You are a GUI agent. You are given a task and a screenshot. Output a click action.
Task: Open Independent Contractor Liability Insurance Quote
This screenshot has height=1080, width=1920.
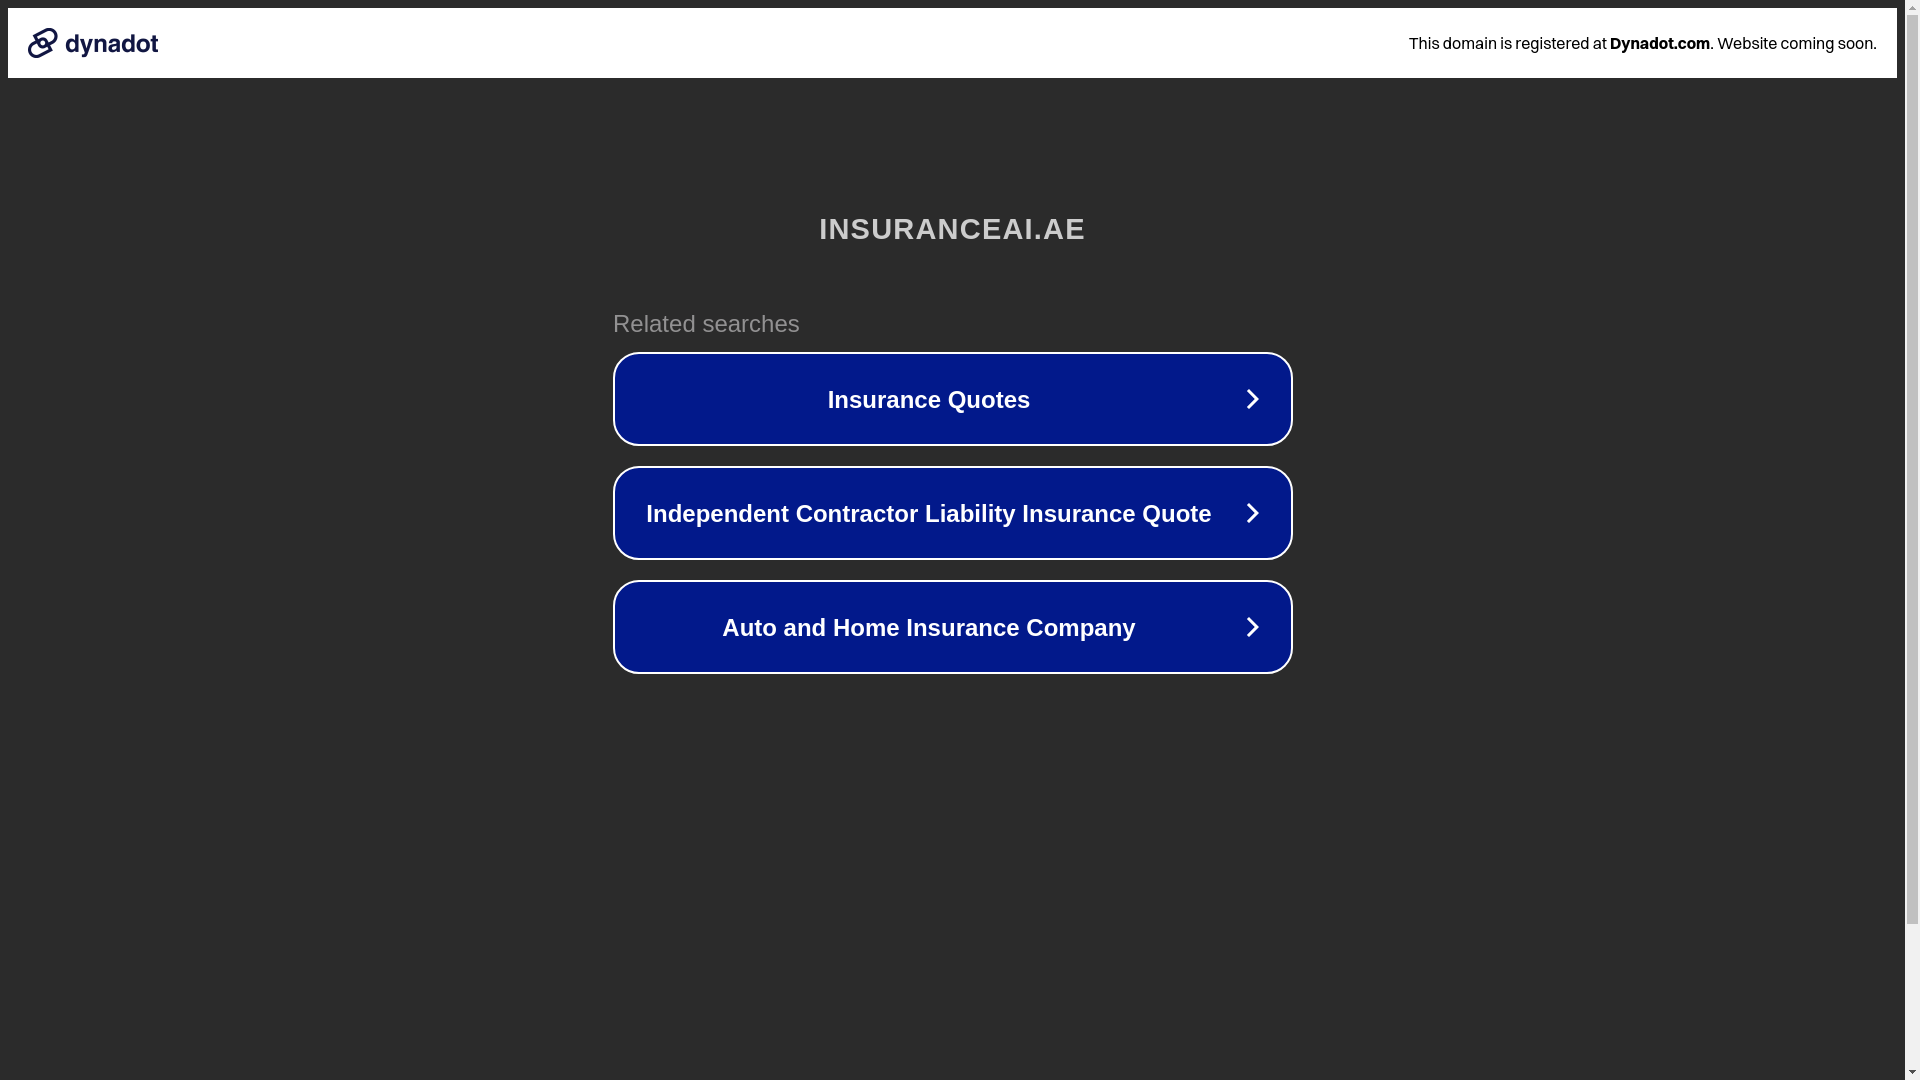point(952,513)
